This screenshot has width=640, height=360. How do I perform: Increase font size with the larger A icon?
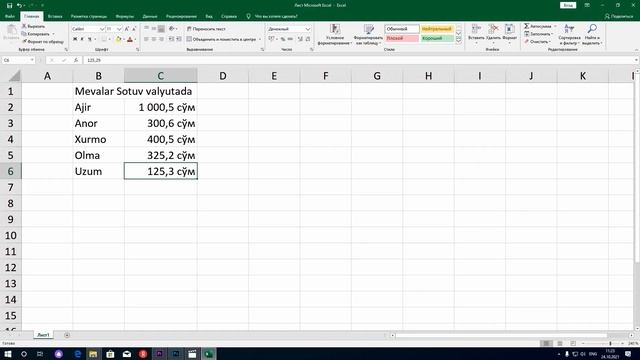[x=127, y=29]
